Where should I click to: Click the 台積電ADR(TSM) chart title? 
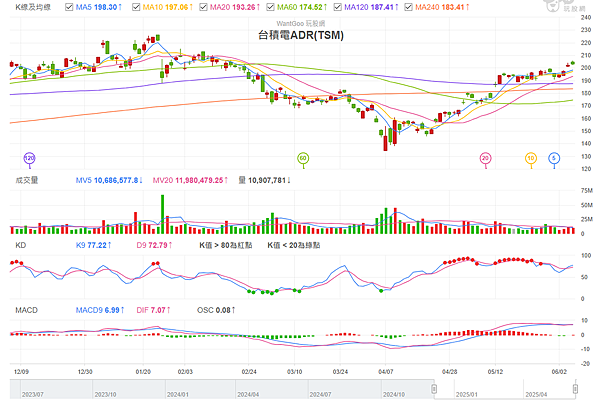(x=301, y=35)
